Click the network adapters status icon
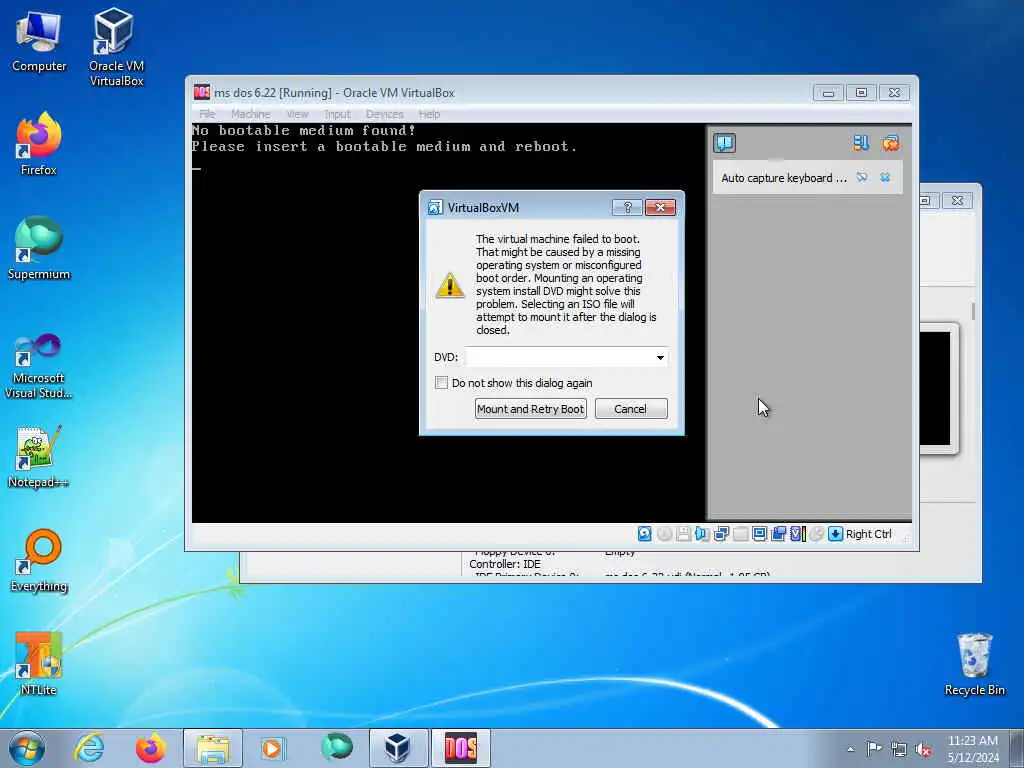Viewport: 1024px width, 768px height. click(x=721, y=534)
